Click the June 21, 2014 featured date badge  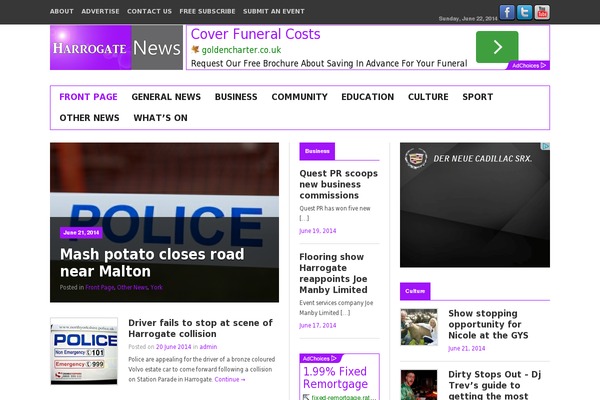point(81,232)
